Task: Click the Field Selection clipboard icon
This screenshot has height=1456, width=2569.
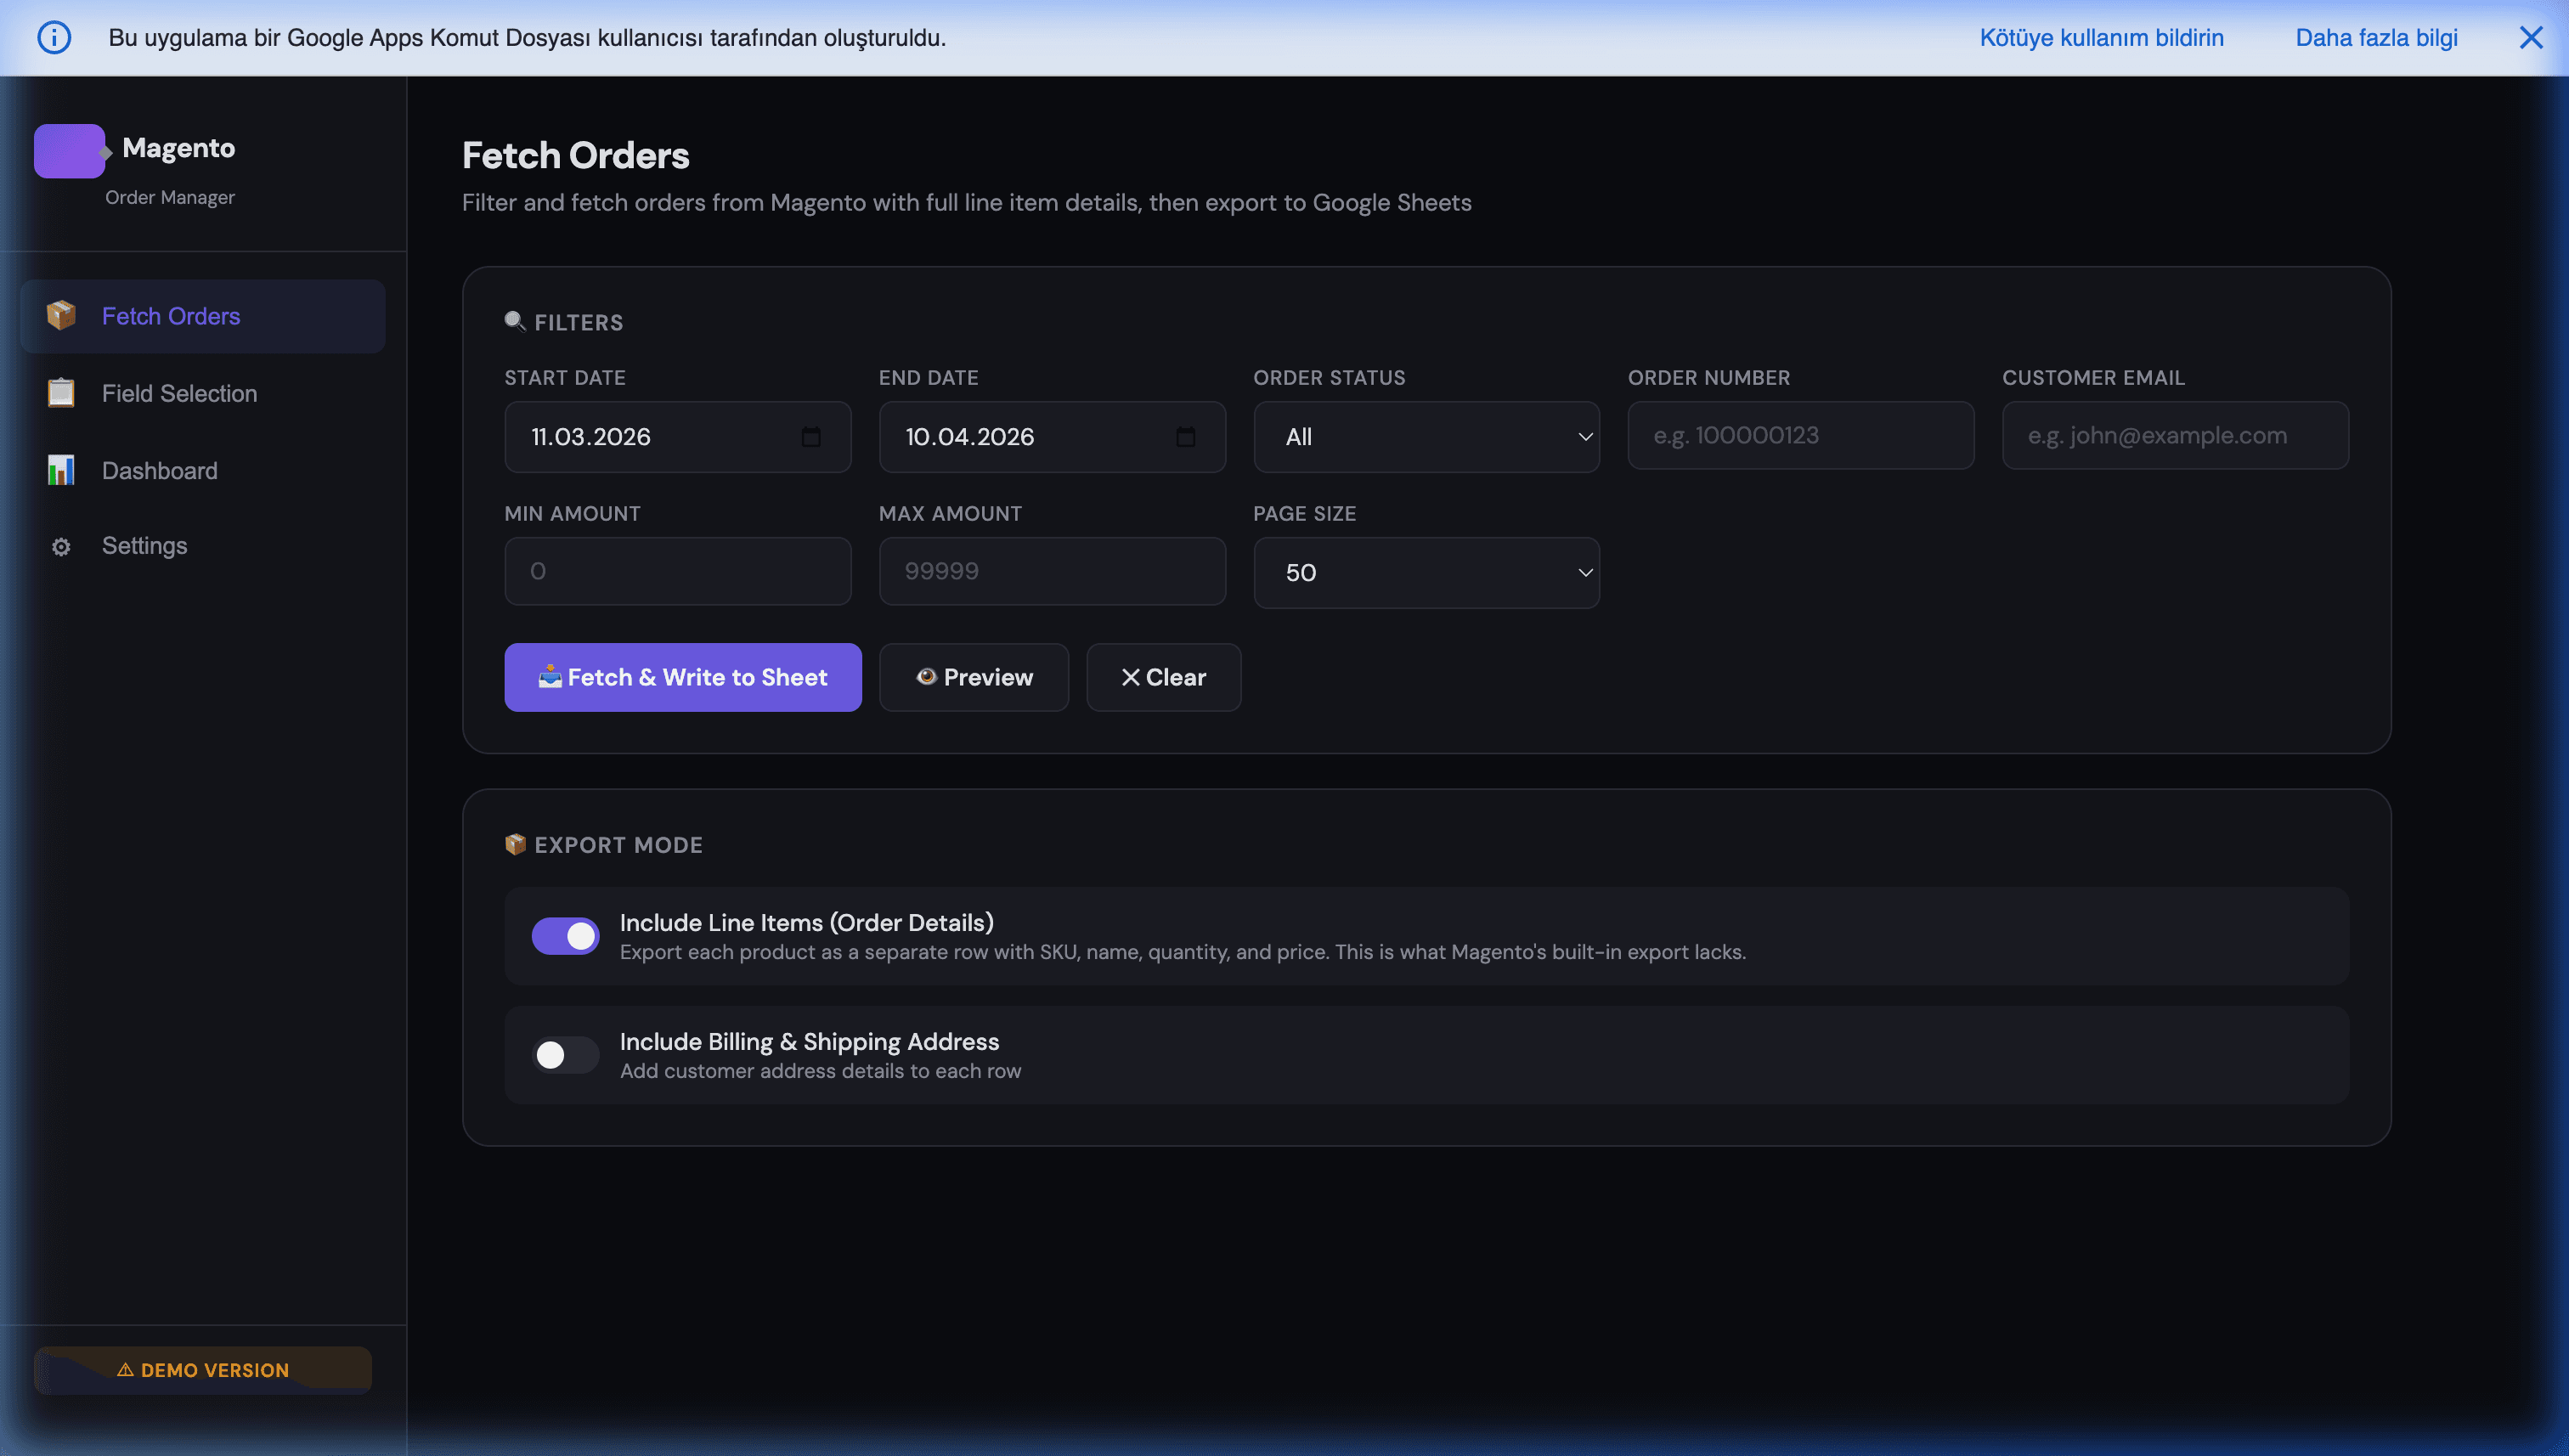Action: coord(61,393)
